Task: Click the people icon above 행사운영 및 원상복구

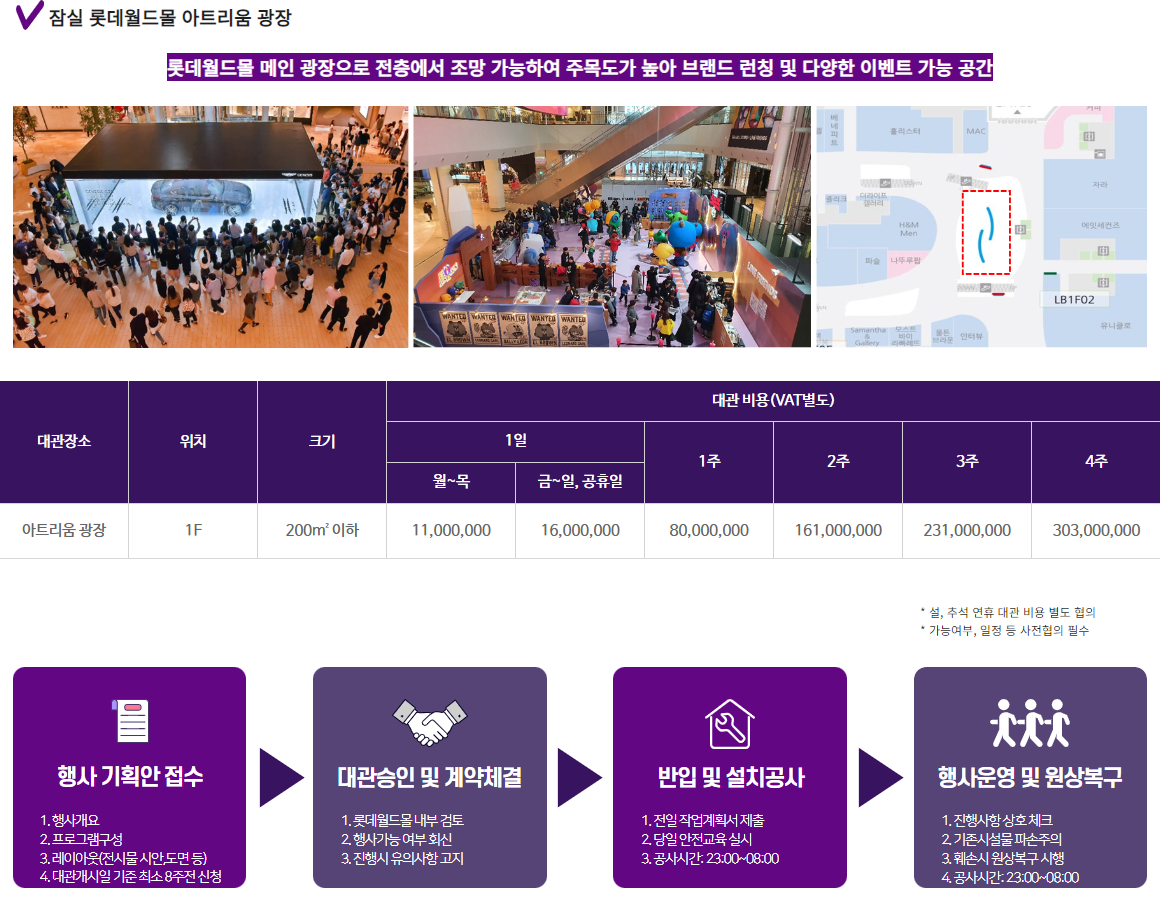Action: pos(1030,723)
